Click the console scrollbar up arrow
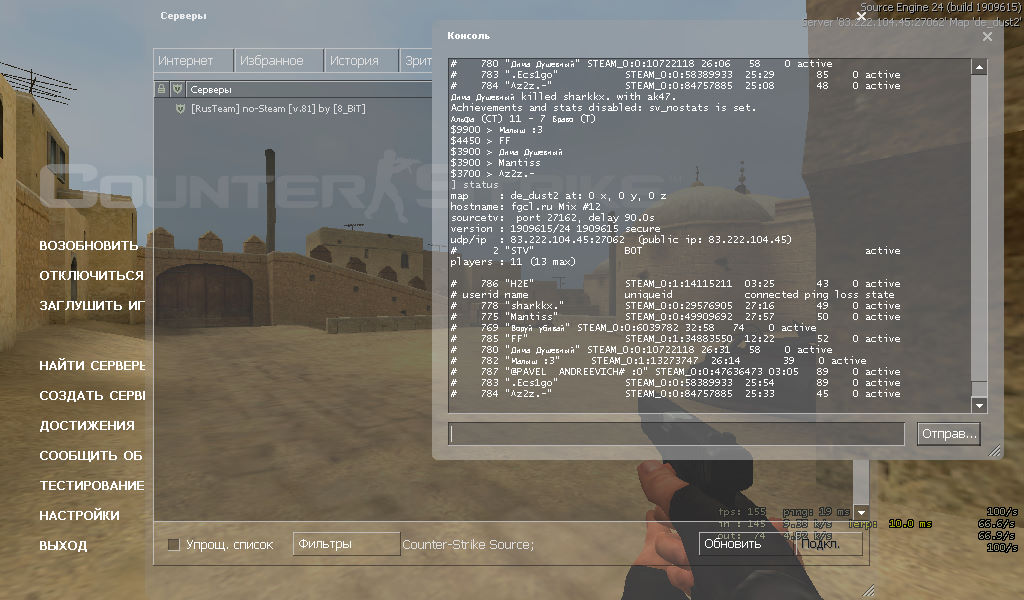This screenshot has height=600, width=1024. (x=979, y=67)
